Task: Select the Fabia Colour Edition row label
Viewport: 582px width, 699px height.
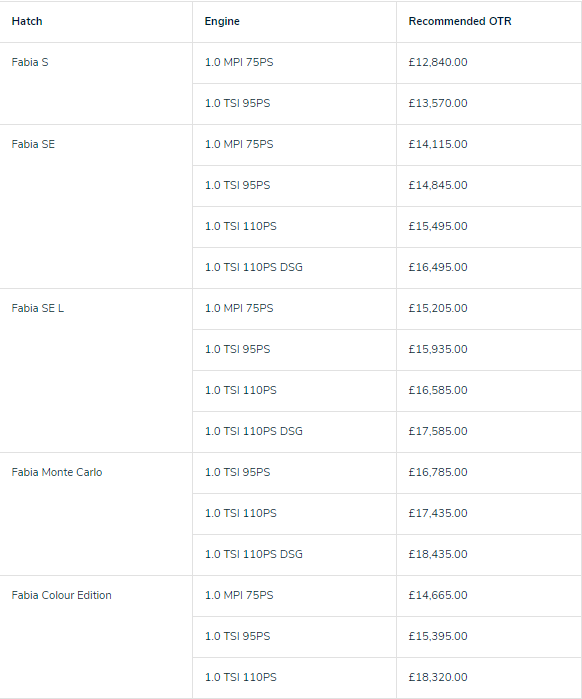Action: pos(61,596)
